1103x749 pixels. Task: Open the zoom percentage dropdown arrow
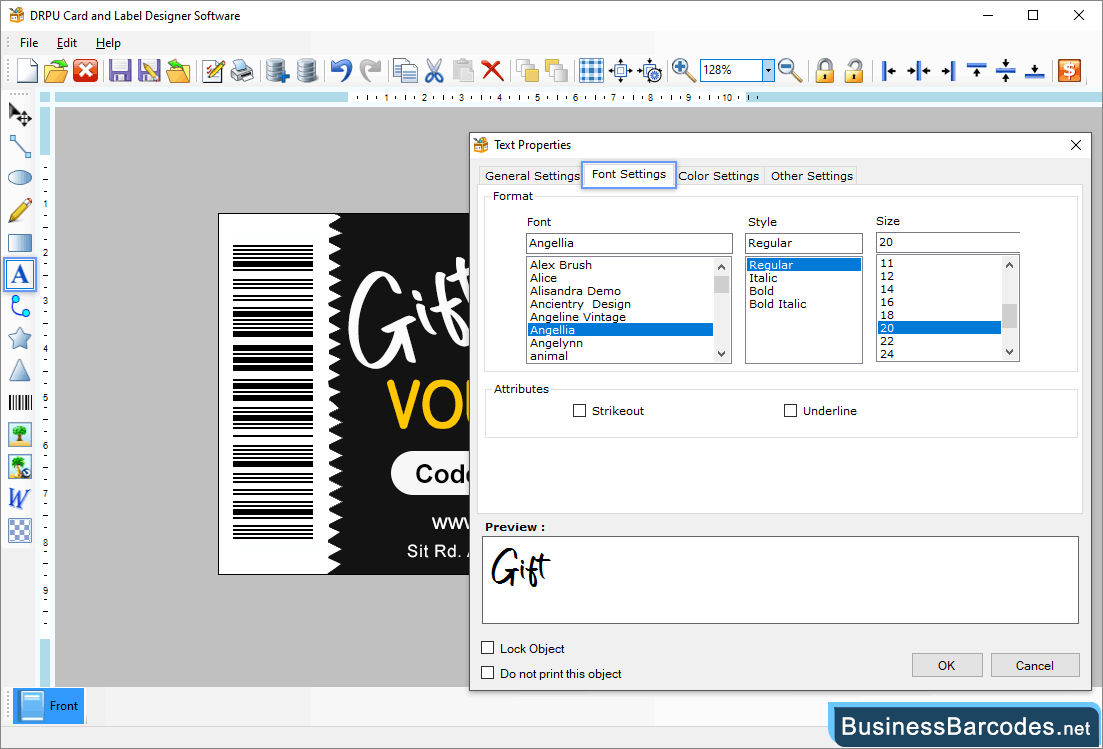tap(768, 70)
